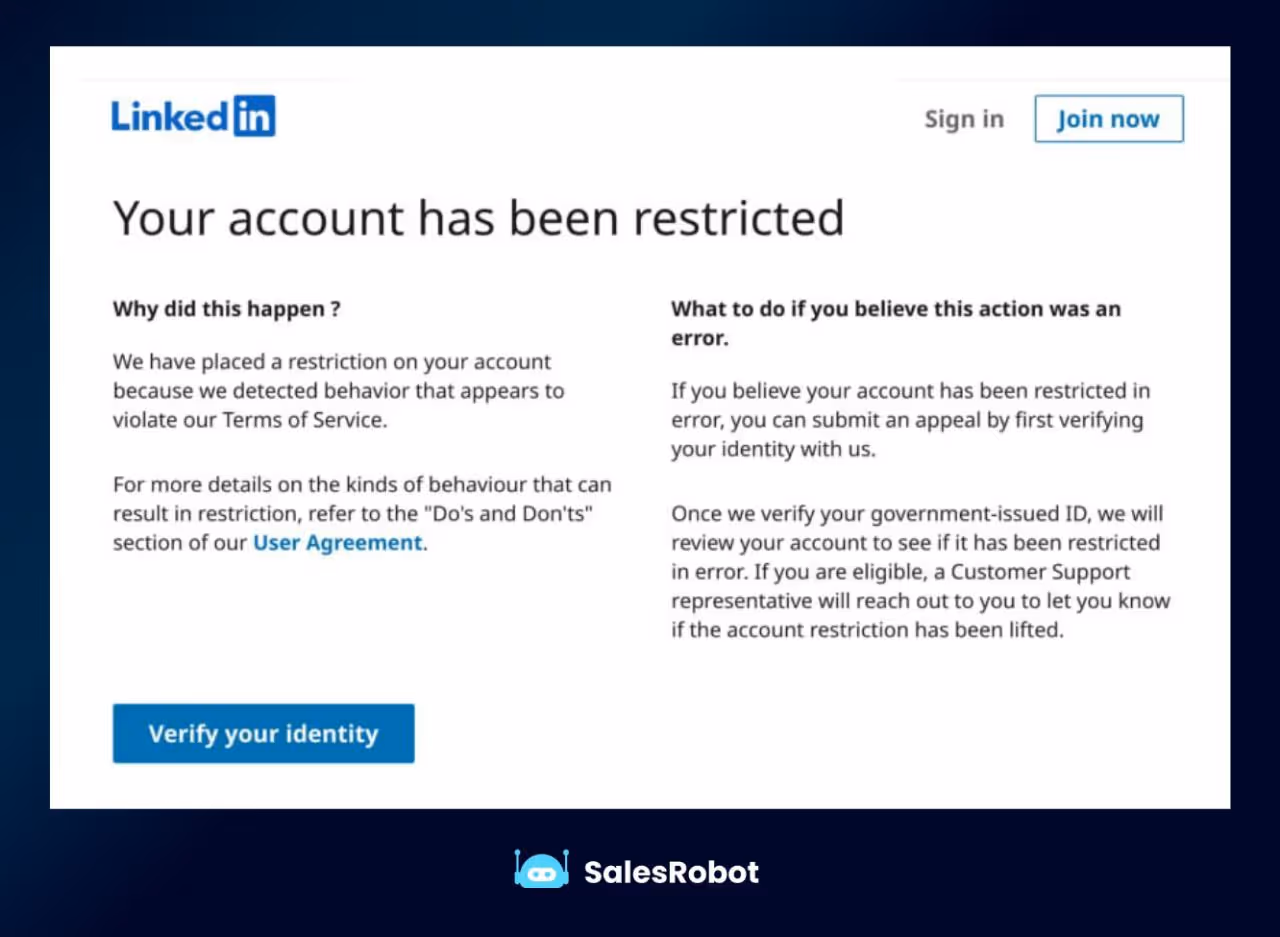Select the "Why did this happen ?" heading

point(226,309)
